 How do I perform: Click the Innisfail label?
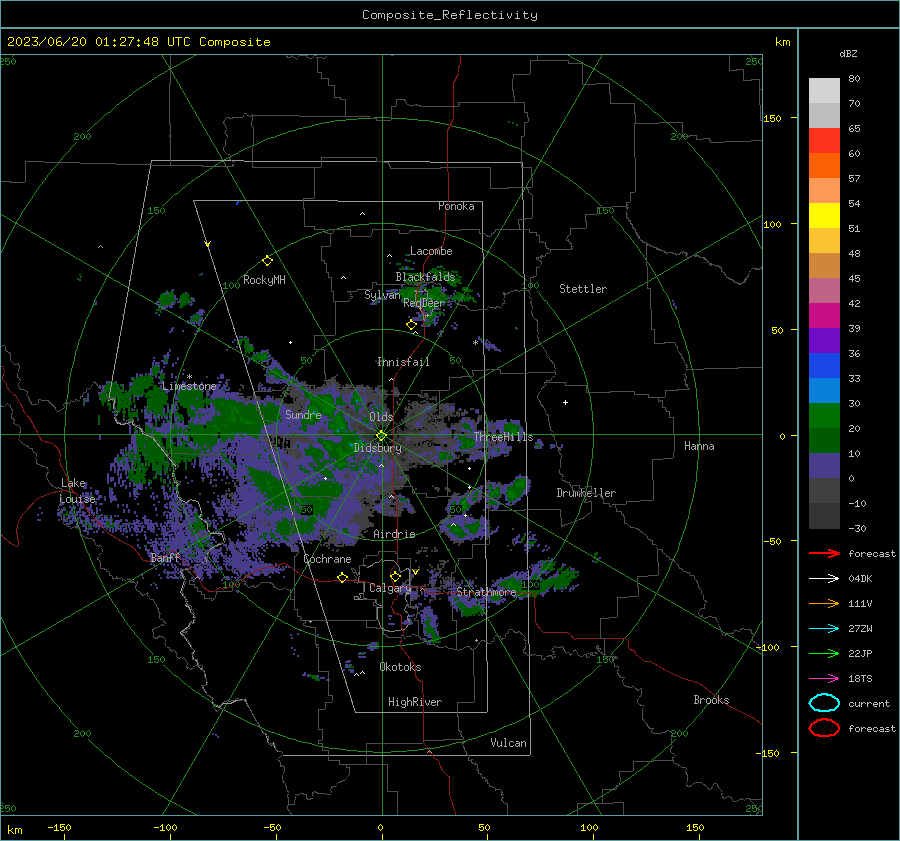click(x=403, y=362)
